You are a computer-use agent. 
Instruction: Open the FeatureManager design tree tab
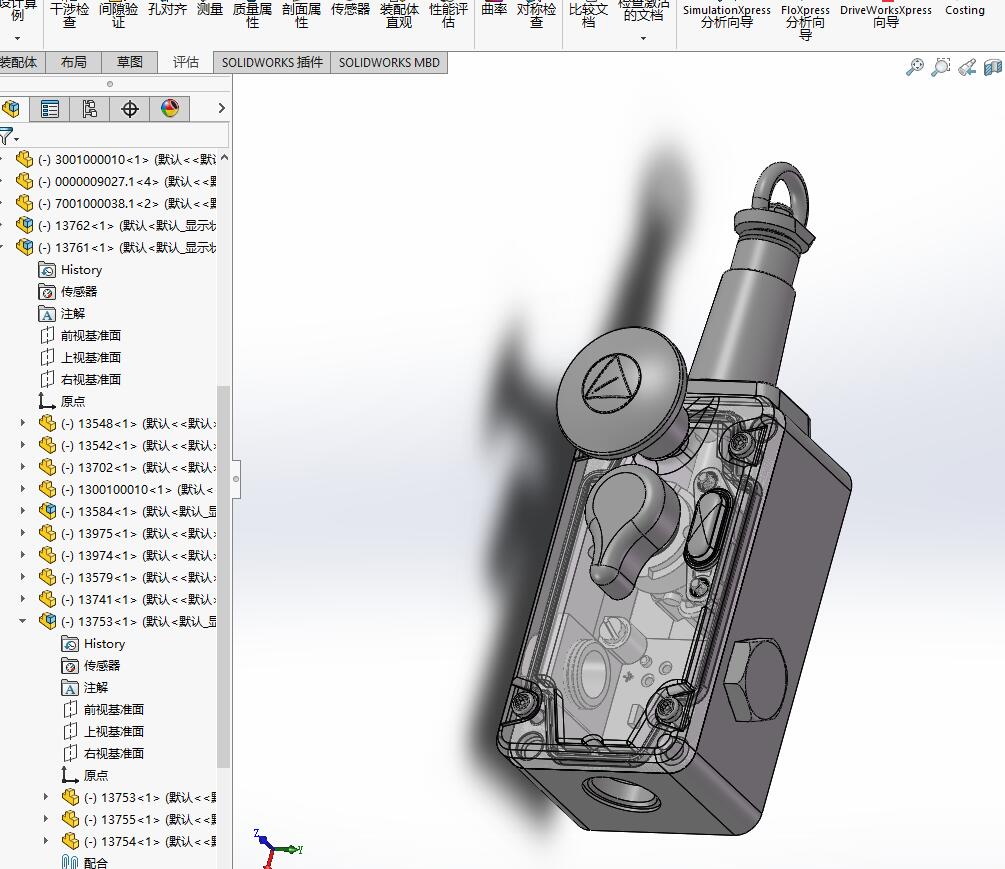point(11,108)
